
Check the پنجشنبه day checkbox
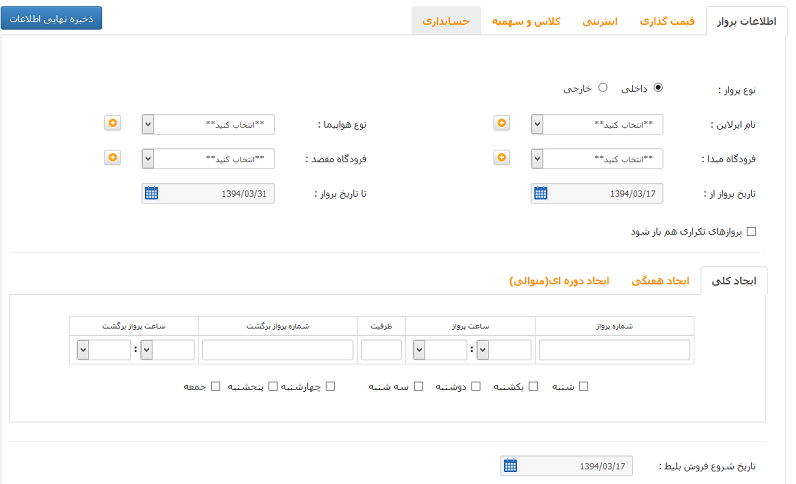tap(273, 386)
